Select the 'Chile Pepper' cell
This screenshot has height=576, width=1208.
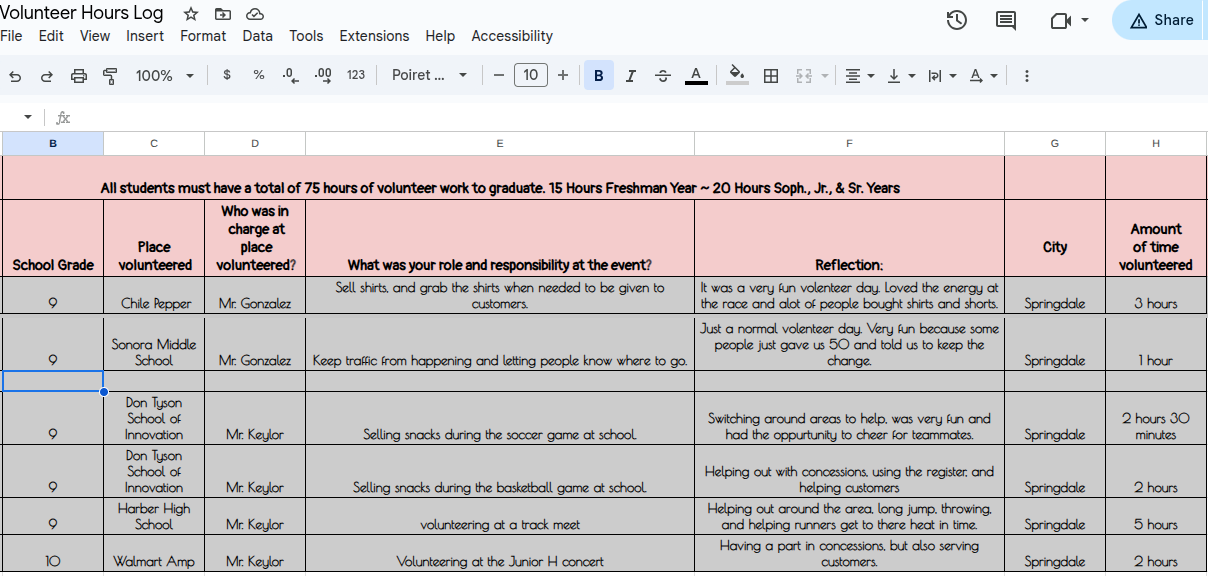[154, 295]
